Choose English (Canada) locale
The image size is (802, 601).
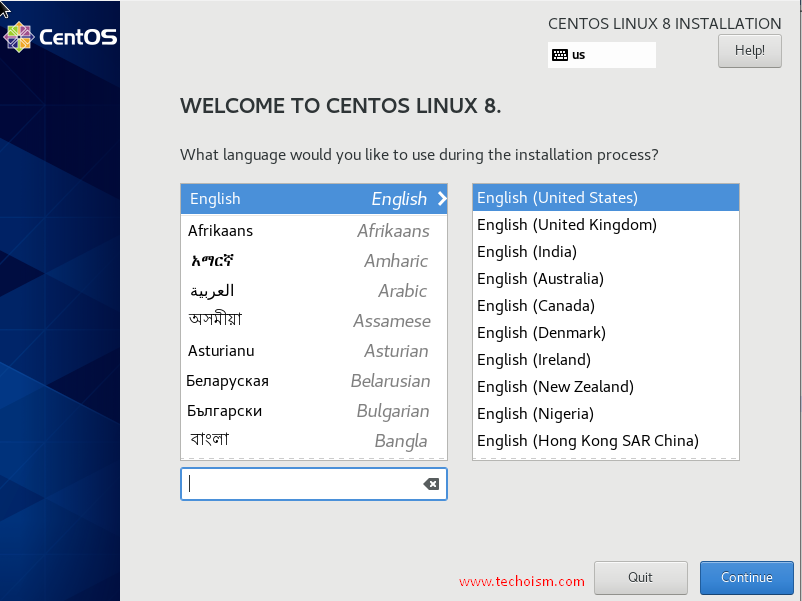tap(606, 306)
